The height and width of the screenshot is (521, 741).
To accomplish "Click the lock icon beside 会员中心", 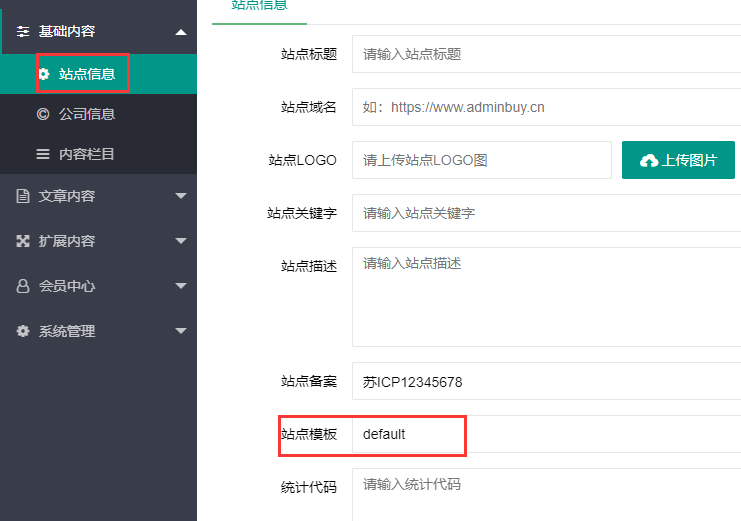I will point(23,286).
